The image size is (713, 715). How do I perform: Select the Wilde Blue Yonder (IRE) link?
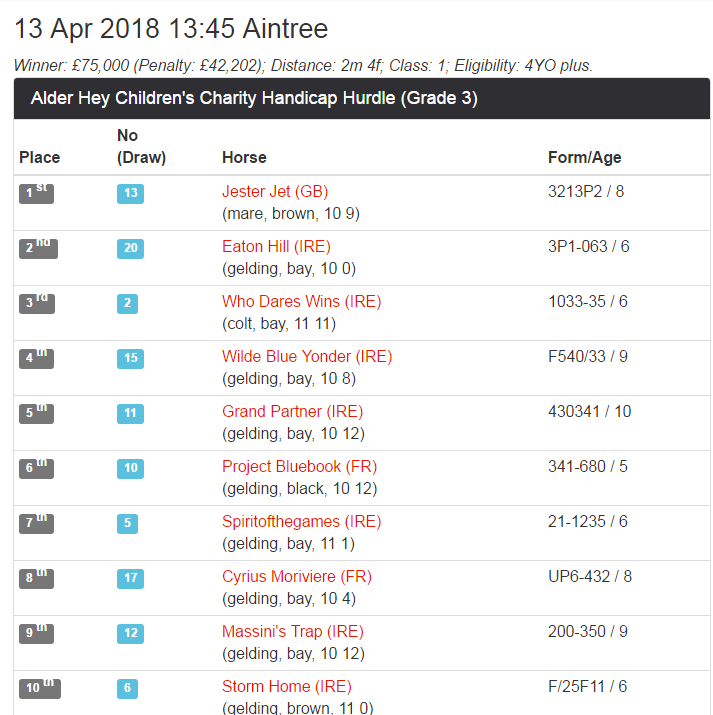point(307,357)
